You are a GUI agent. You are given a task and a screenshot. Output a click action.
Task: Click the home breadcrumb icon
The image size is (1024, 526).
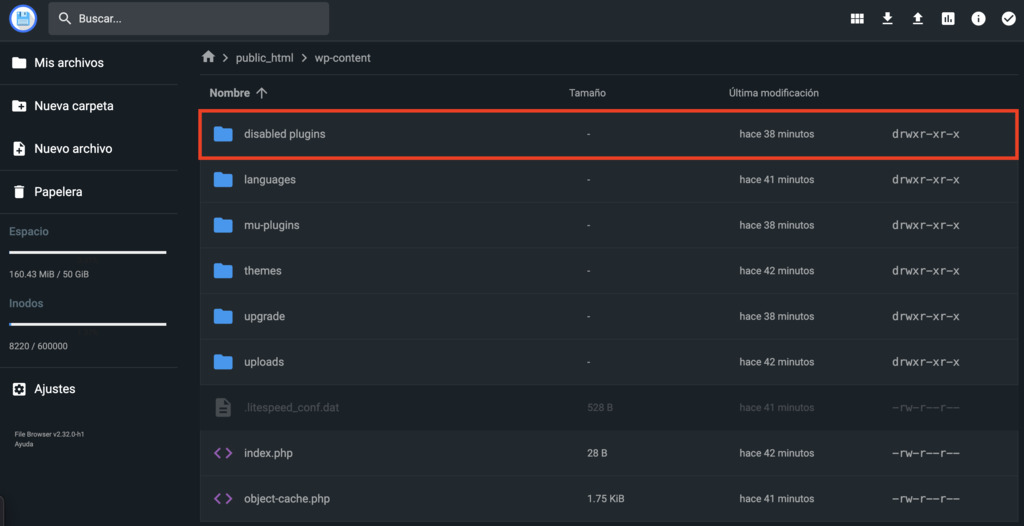pos(208,57)
